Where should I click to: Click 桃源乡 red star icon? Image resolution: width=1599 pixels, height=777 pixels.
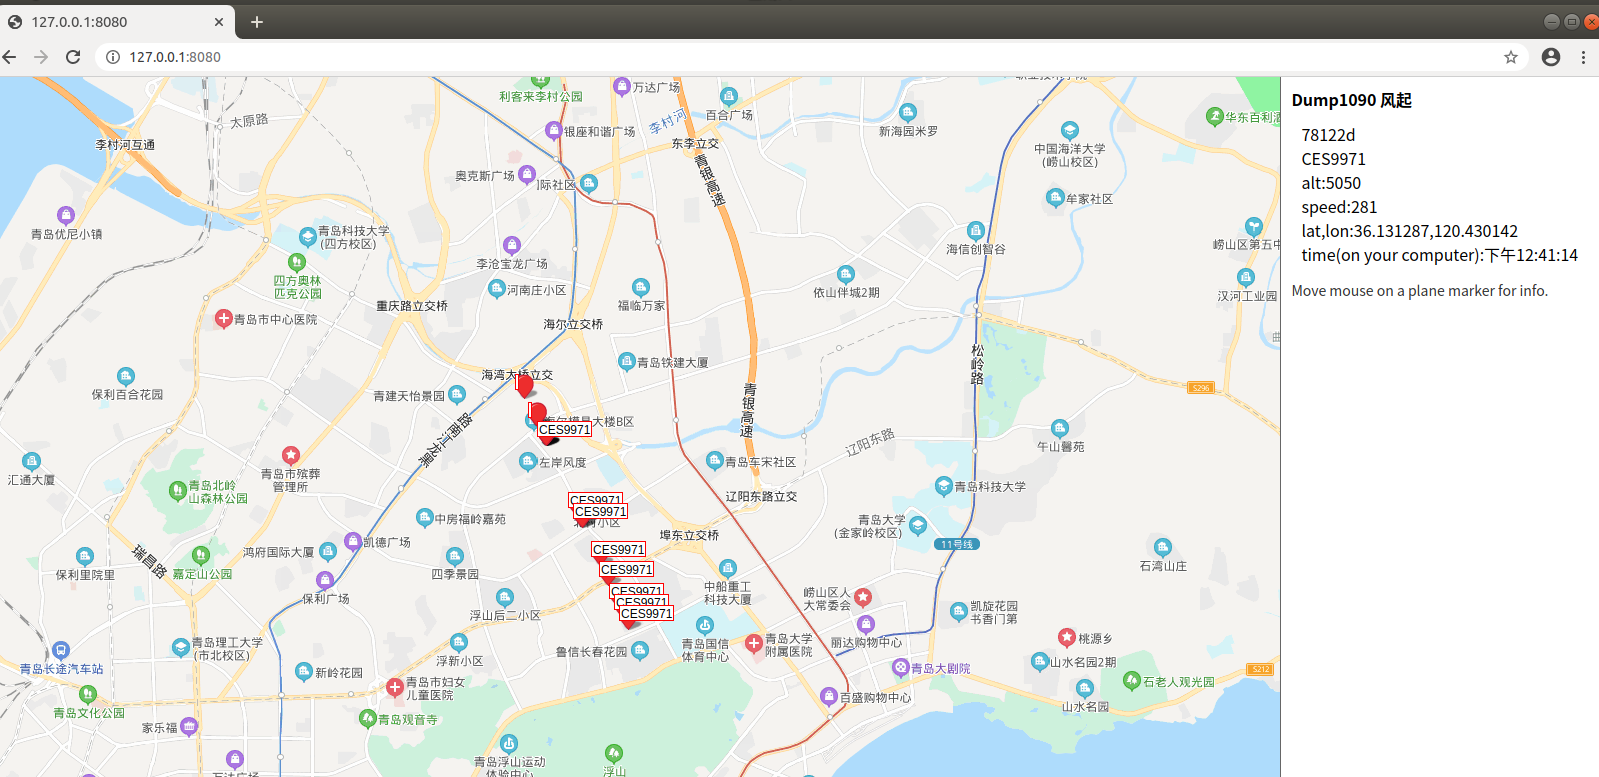[x=1067, y=637]
